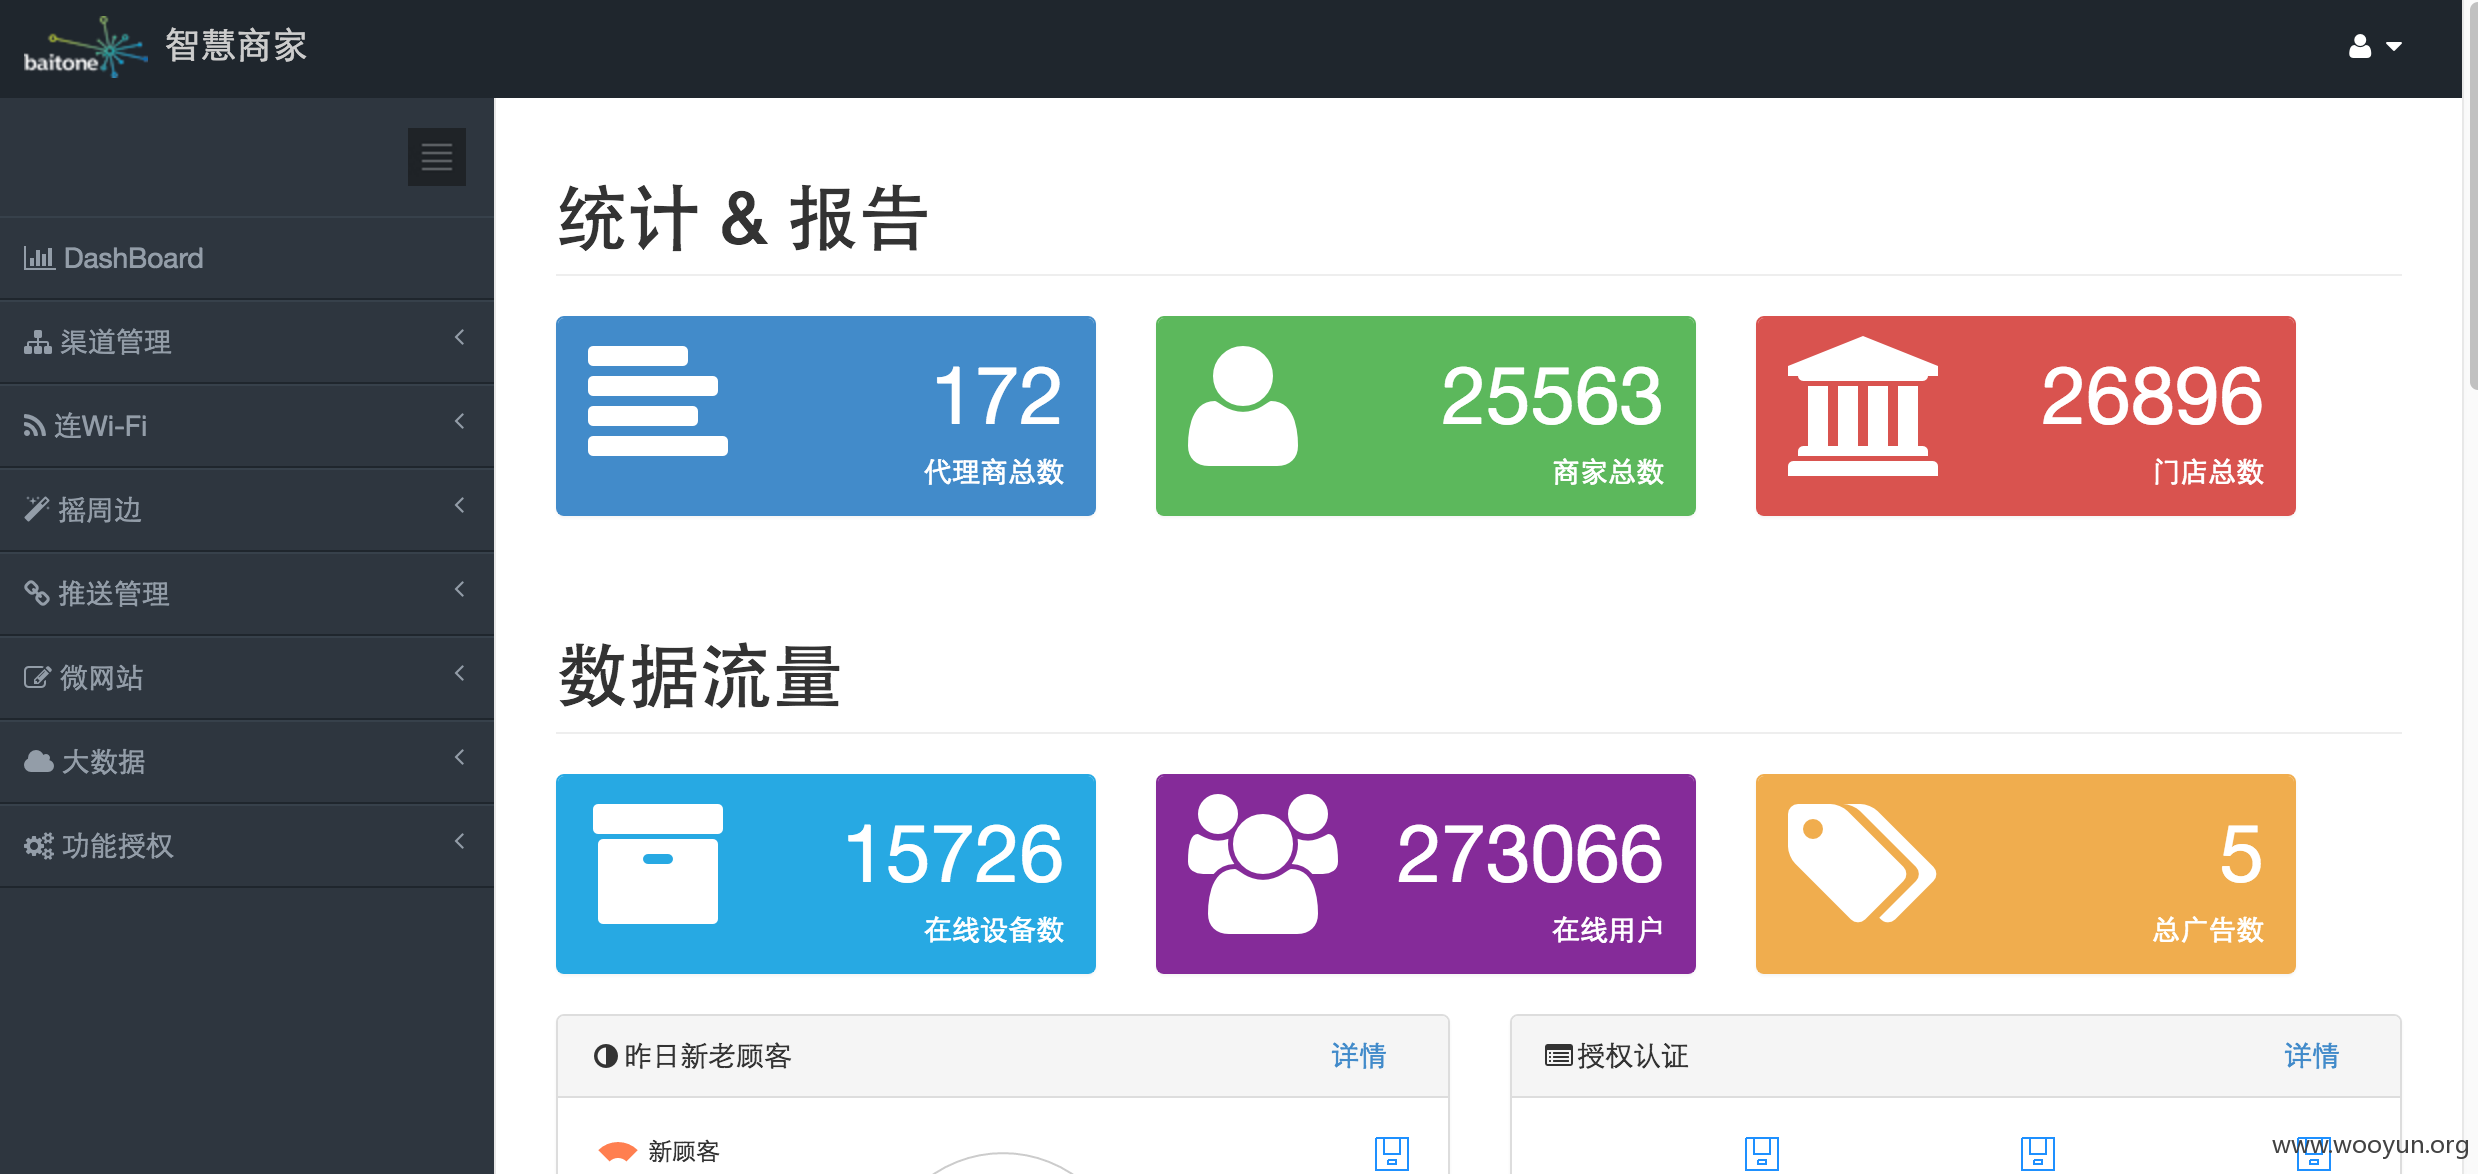
Task: Click the 26896 store count
Action: [2152, 396]
